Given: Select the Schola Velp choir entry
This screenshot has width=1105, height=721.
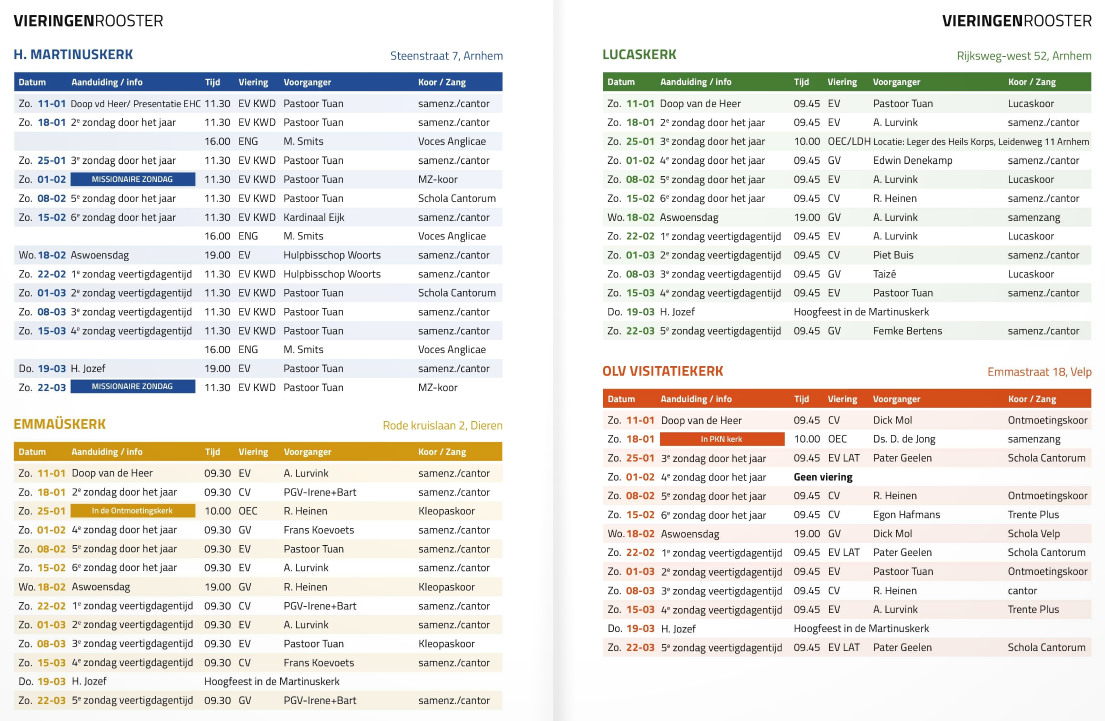Looking at the screenshot, I should click(1033, 534).
